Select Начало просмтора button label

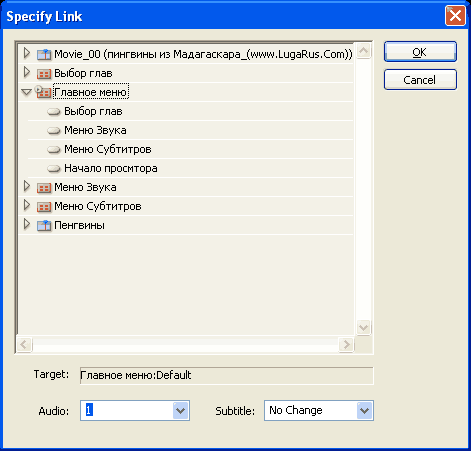(x=111, y=168)
